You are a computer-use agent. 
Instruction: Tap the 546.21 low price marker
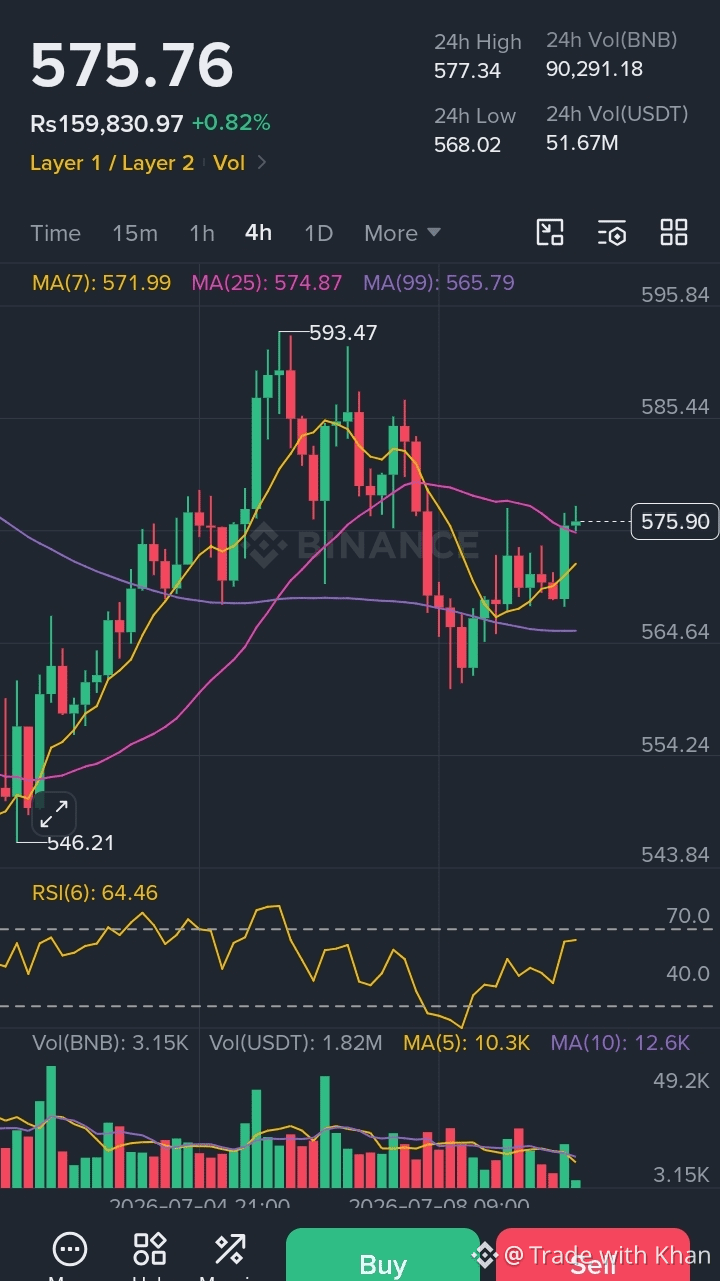81,843
